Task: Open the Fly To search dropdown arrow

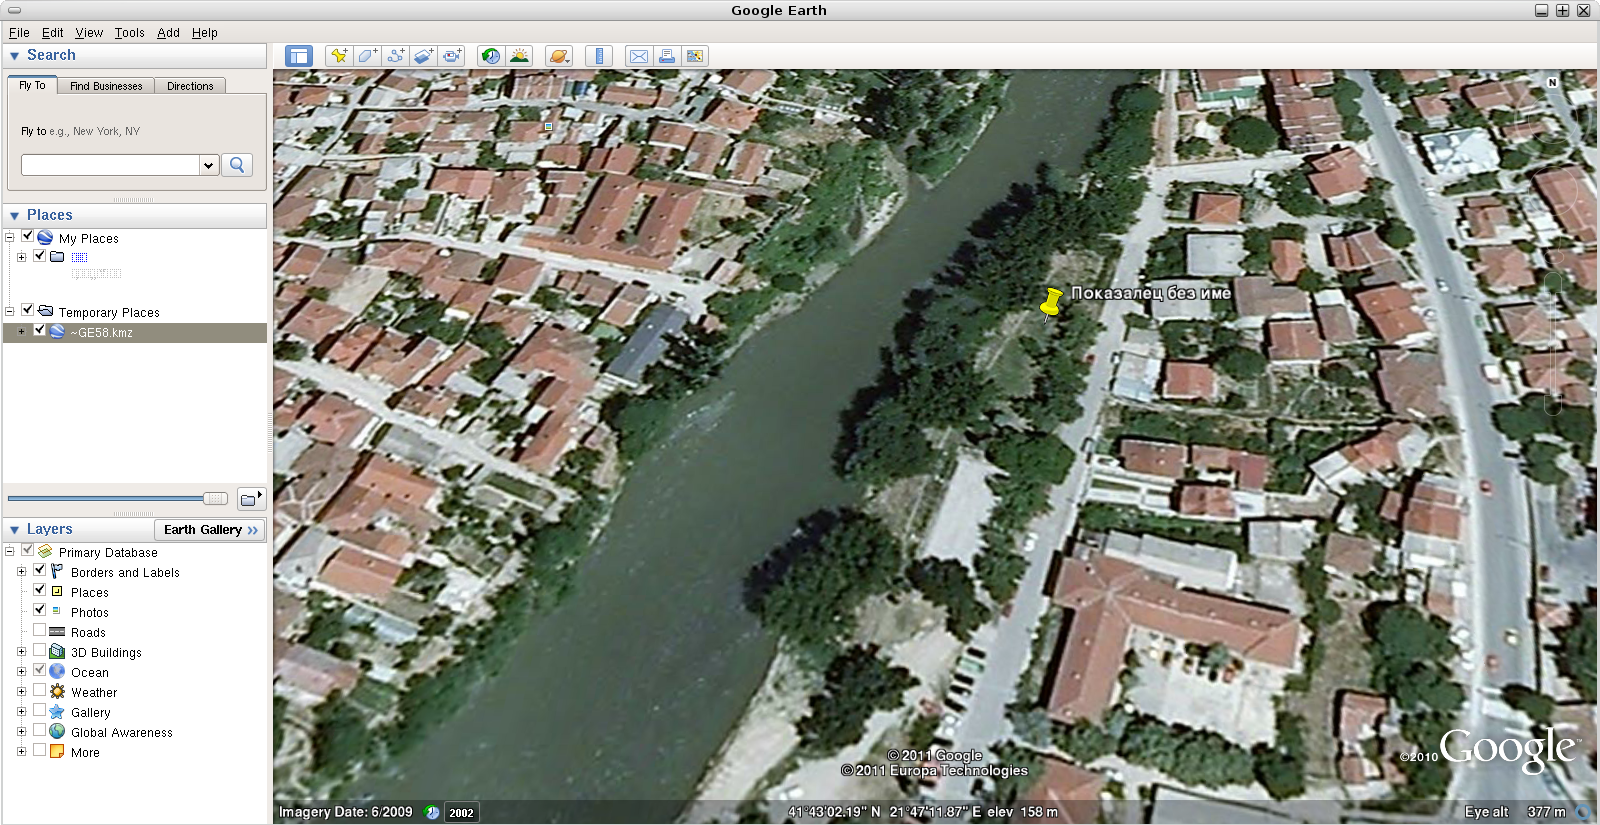Action: 209,165
